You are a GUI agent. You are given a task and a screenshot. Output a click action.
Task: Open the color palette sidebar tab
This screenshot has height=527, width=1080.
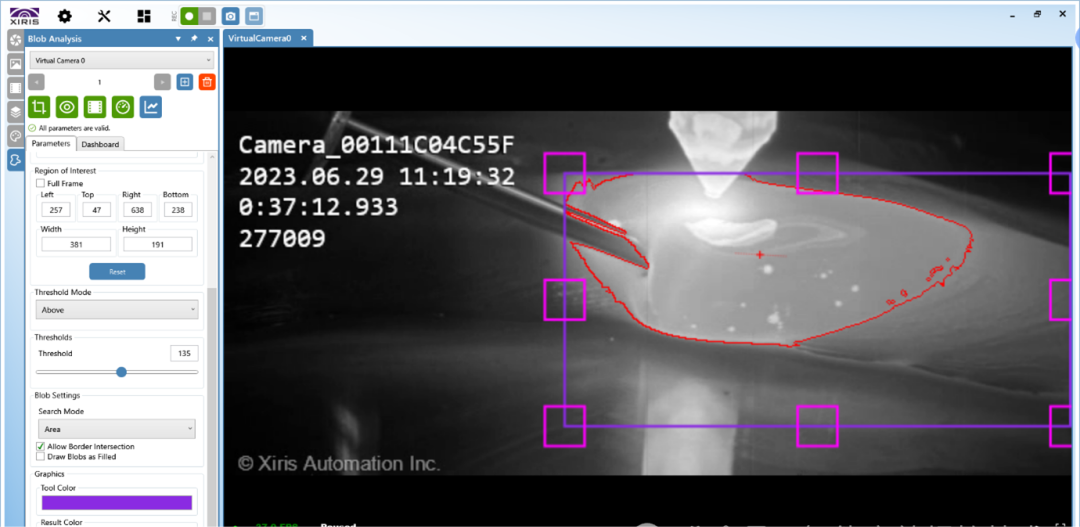pyautogui.click(x=15, y=136)
